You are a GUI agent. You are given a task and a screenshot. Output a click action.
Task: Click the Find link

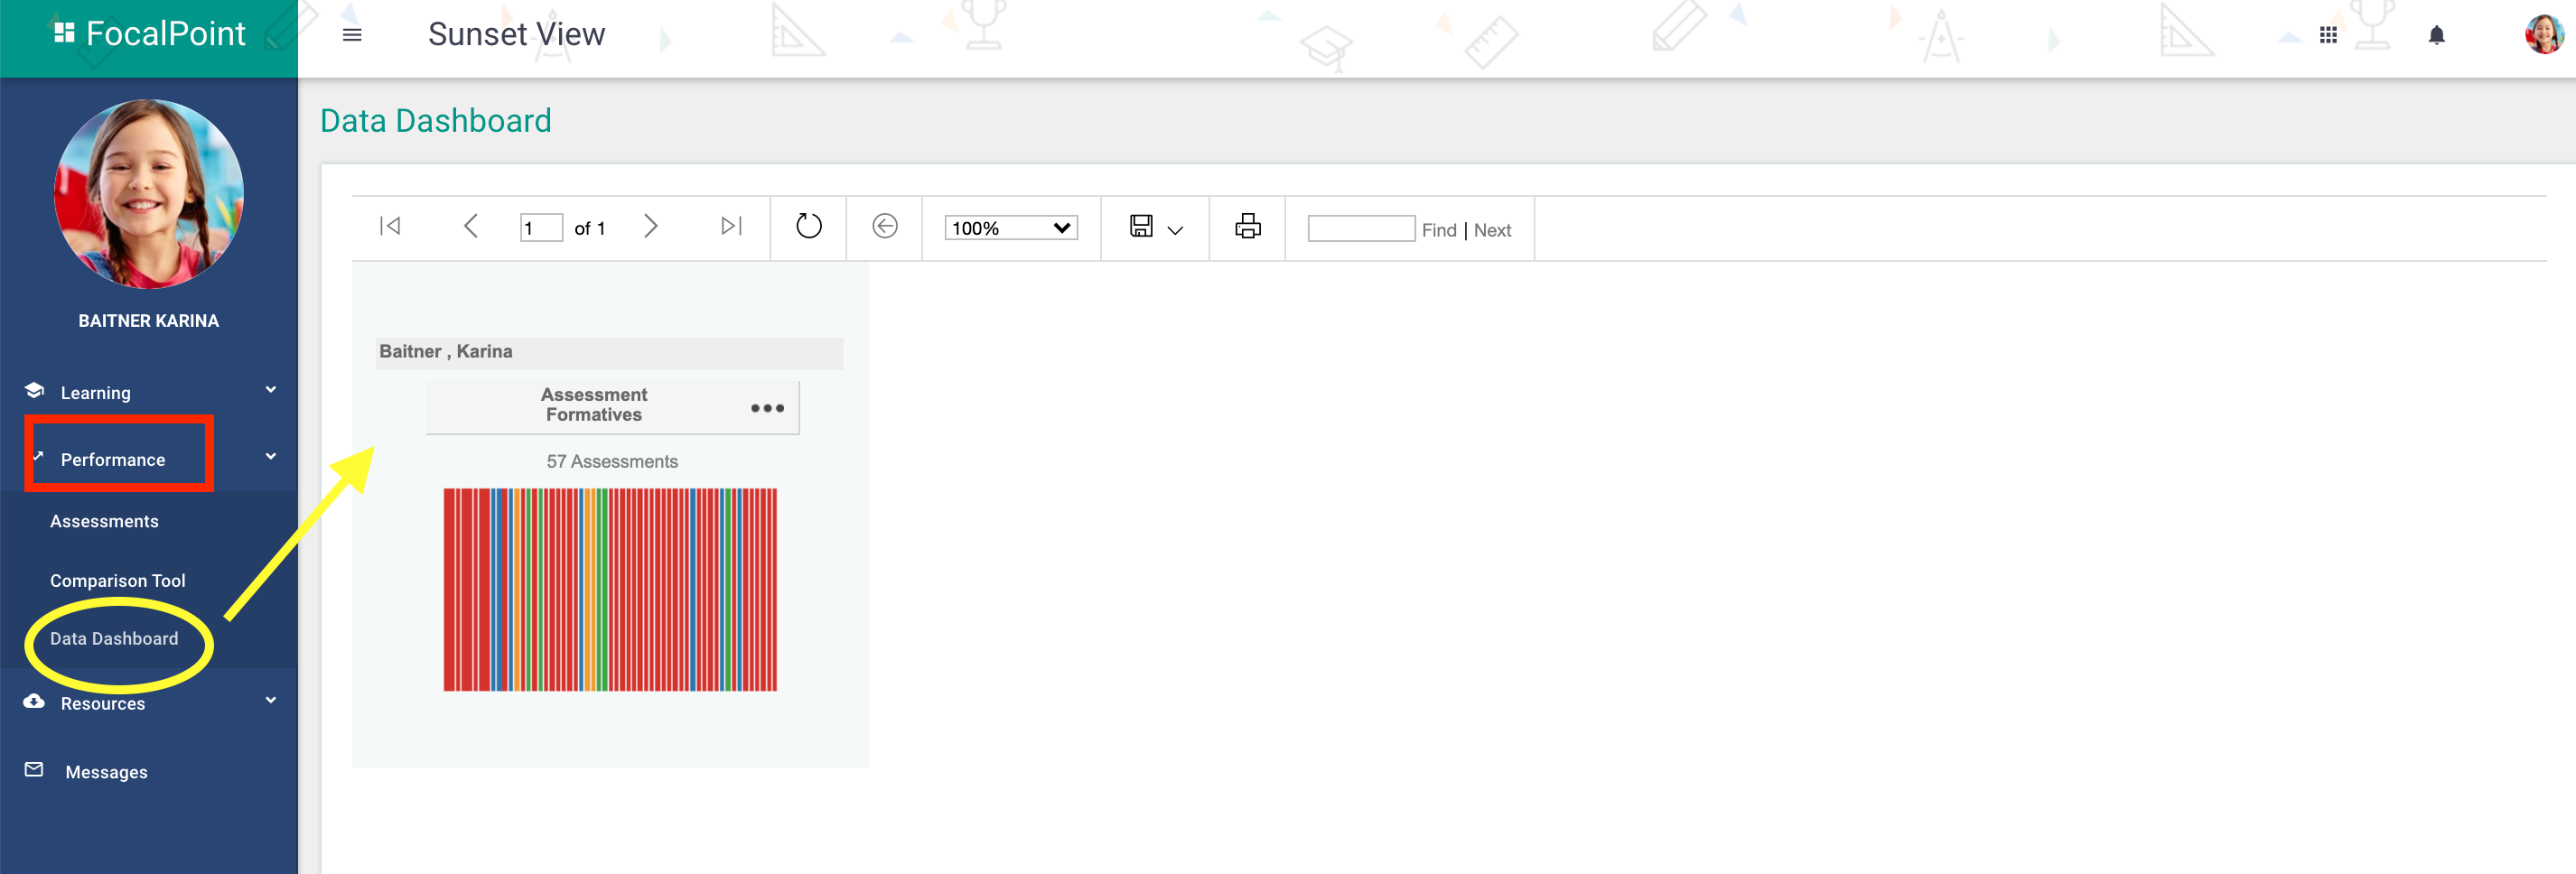pyautogui.click(x=1439, y=230)
